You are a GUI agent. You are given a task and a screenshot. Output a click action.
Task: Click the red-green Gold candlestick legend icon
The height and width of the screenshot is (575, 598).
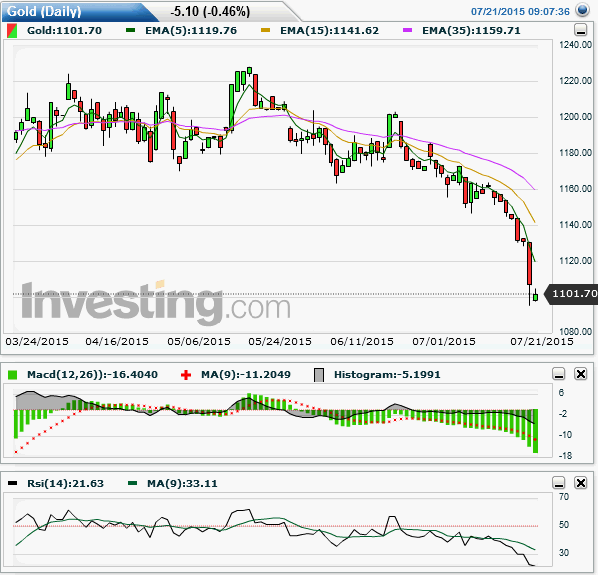click(x=12, y=31)
